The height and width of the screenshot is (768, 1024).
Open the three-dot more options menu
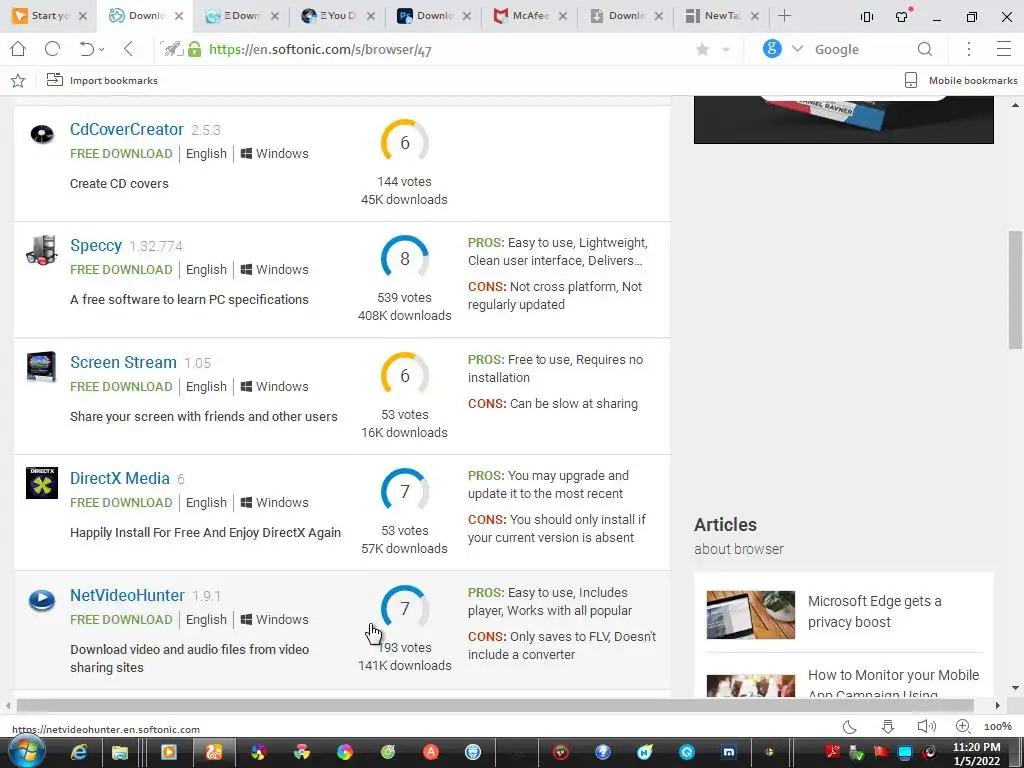coord(969,49)
